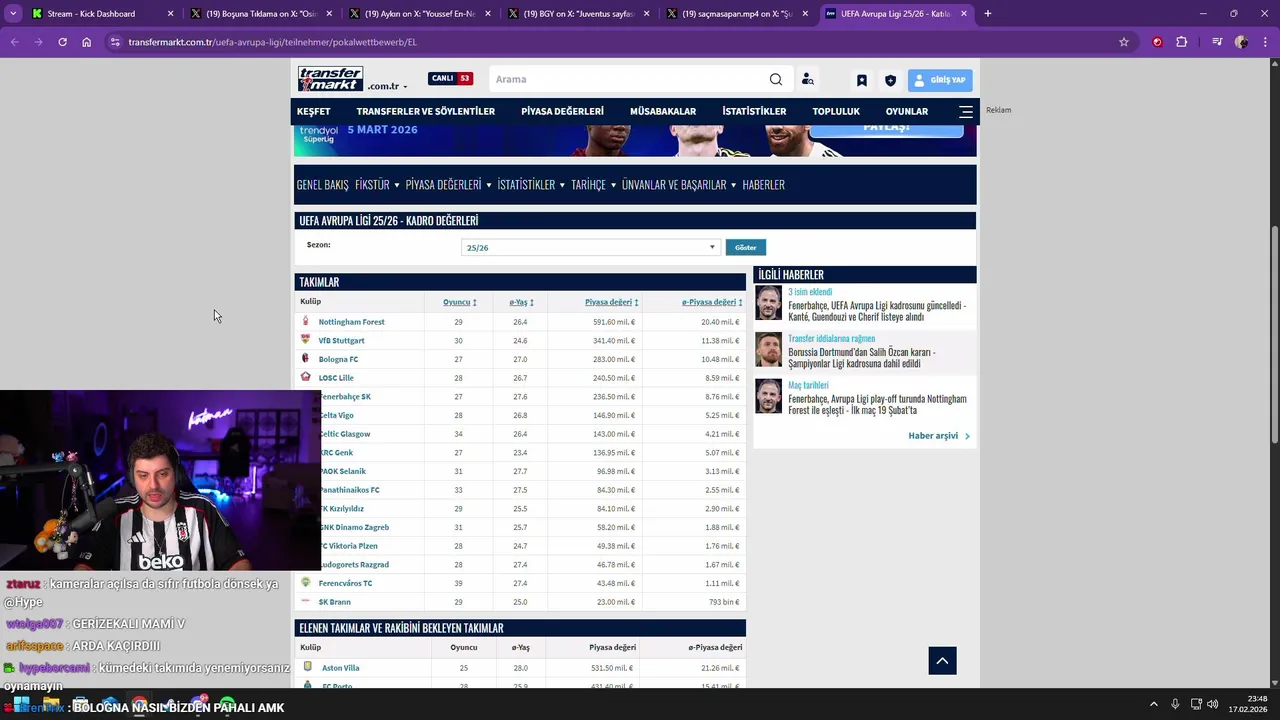The width and height of the screenshot is (1280, 720).
Task: Open a new browser tab
Action: pos(987,14)
